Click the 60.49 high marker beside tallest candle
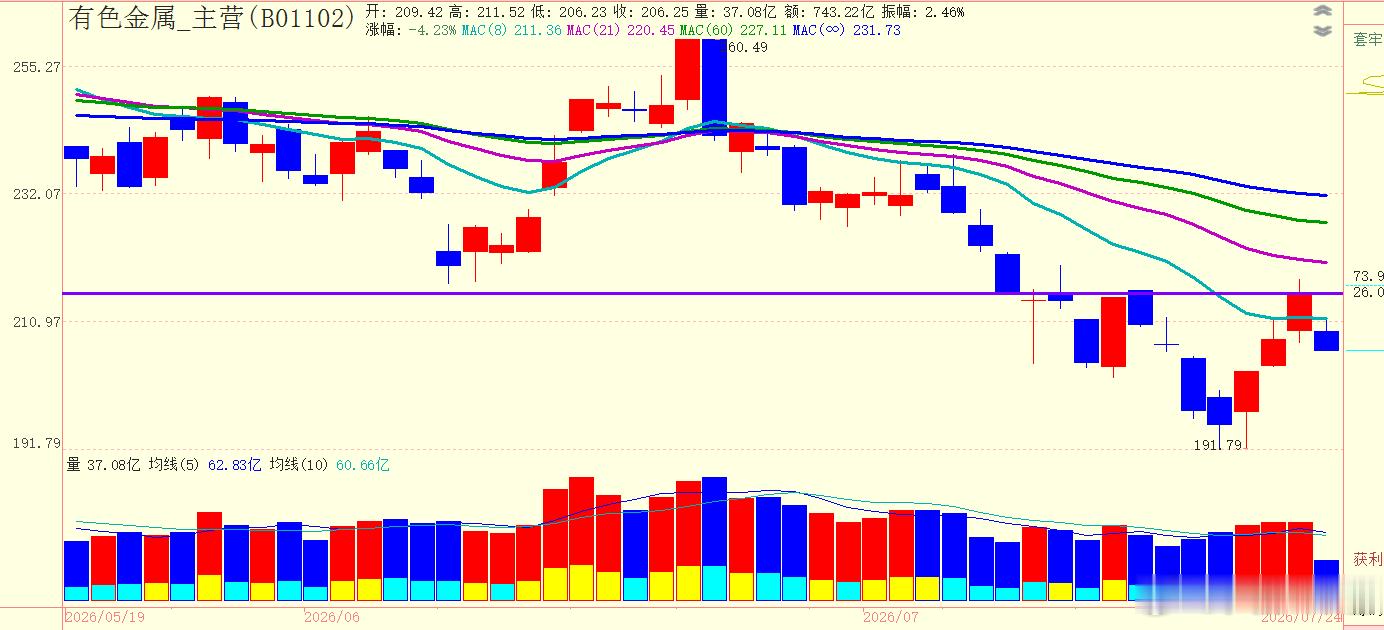The height and width of the screenshot is (630, 1384). (x=747, y=47)
